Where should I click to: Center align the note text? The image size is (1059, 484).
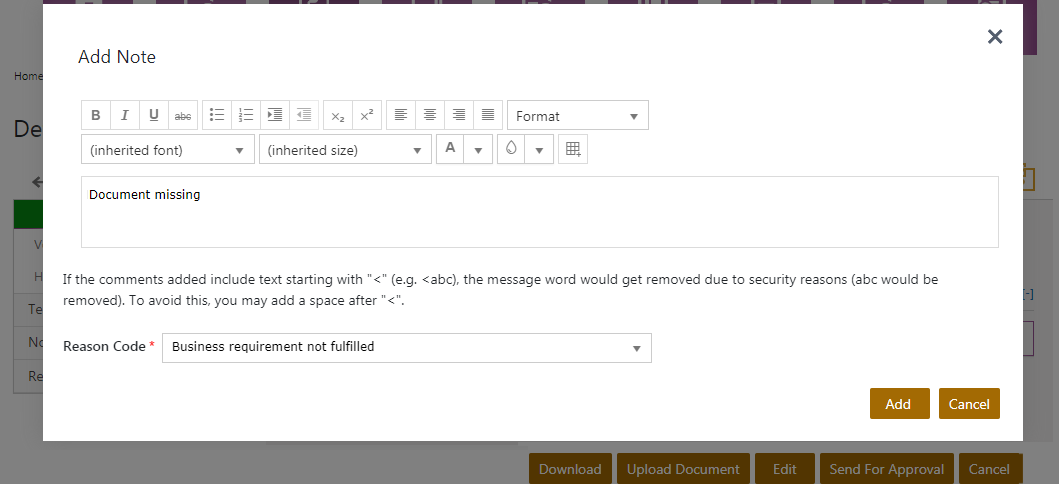click(430, 116)
